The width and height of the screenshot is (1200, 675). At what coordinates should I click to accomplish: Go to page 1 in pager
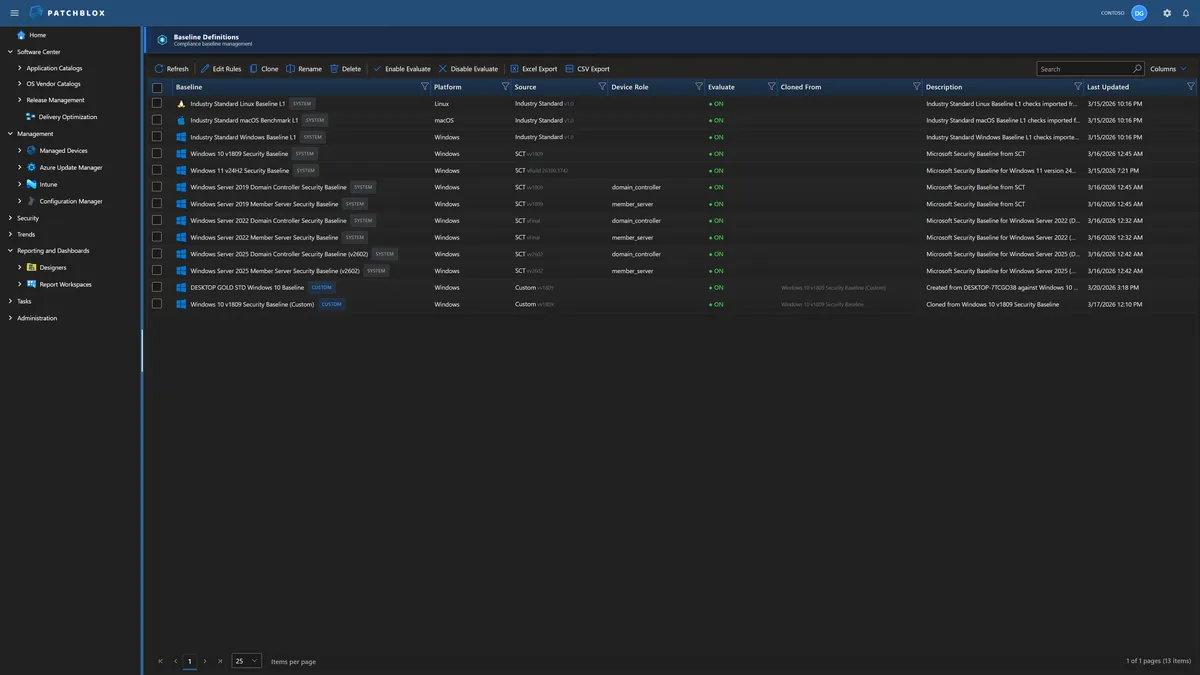coord(190,661)
